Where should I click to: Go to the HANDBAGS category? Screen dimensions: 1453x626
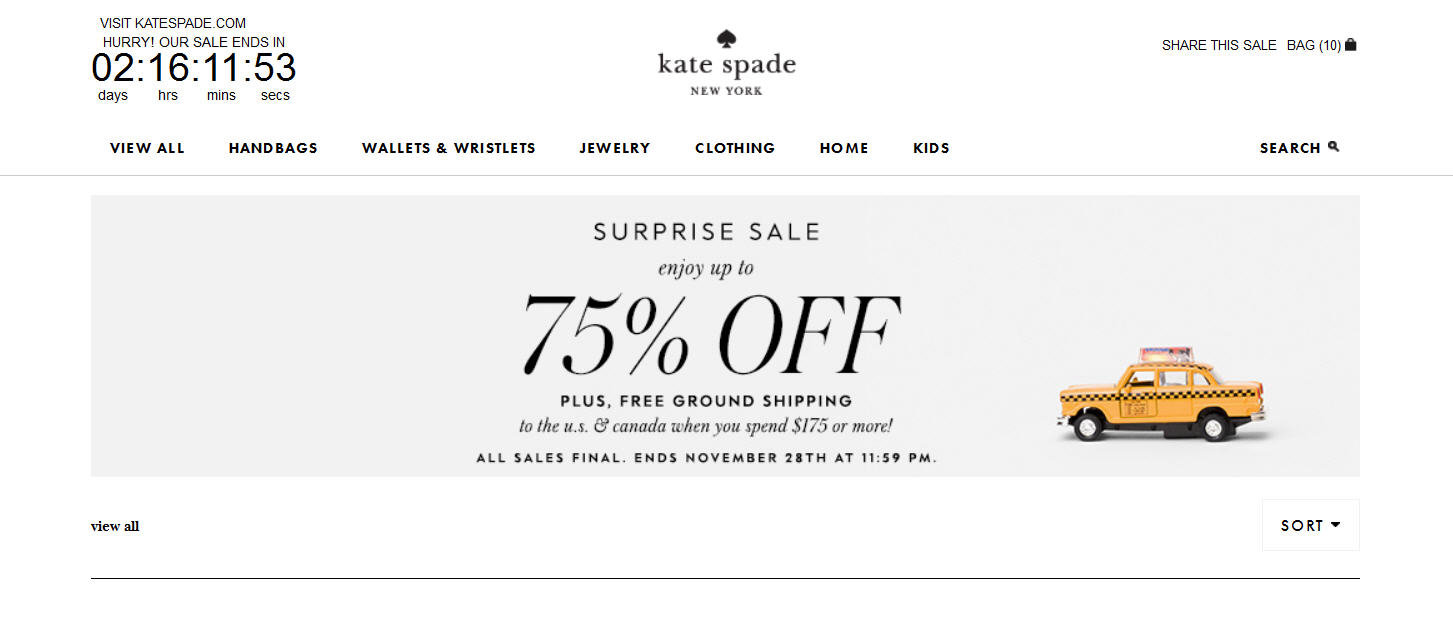[273, 148]
